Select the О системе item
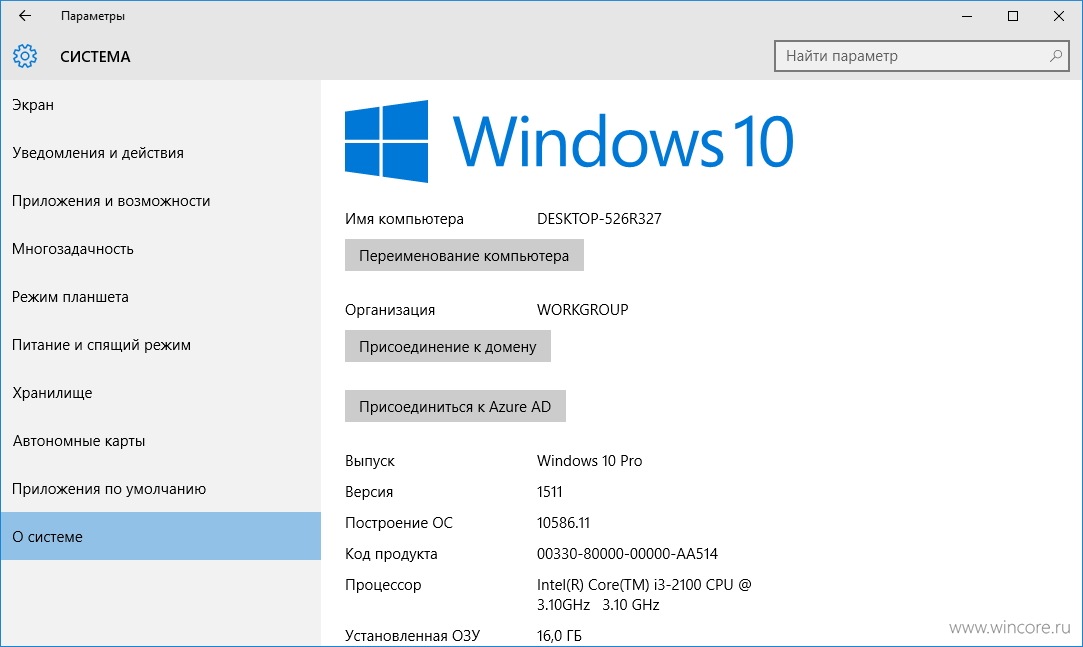 (160, 536)
